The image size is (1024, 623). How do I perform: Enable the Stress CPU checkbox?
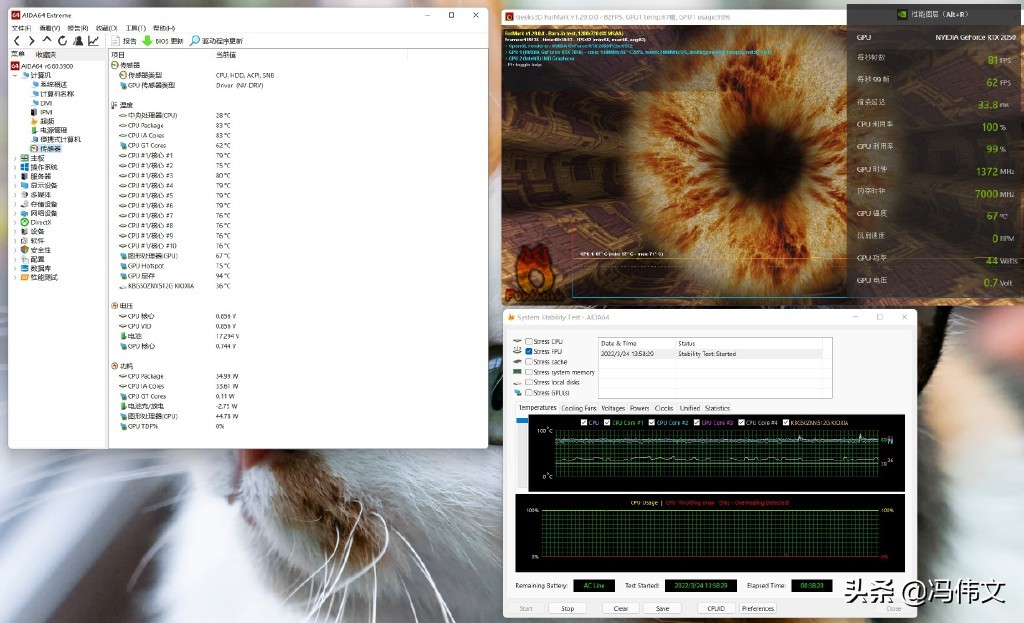tap(529, 341)
